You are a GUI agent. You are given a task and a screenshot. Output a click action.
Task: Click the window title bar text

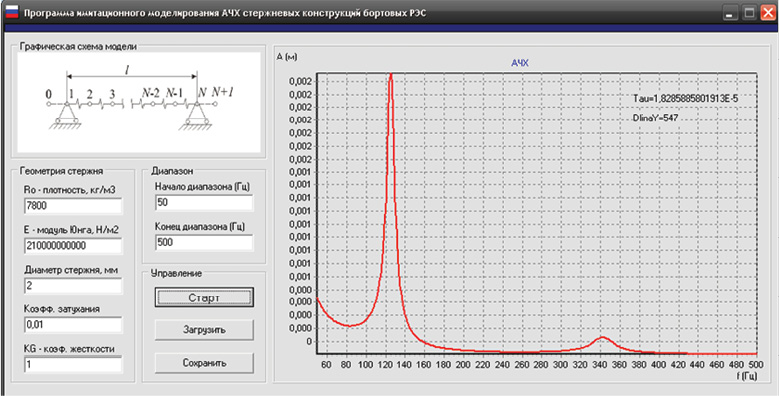[x=226, y=13]
